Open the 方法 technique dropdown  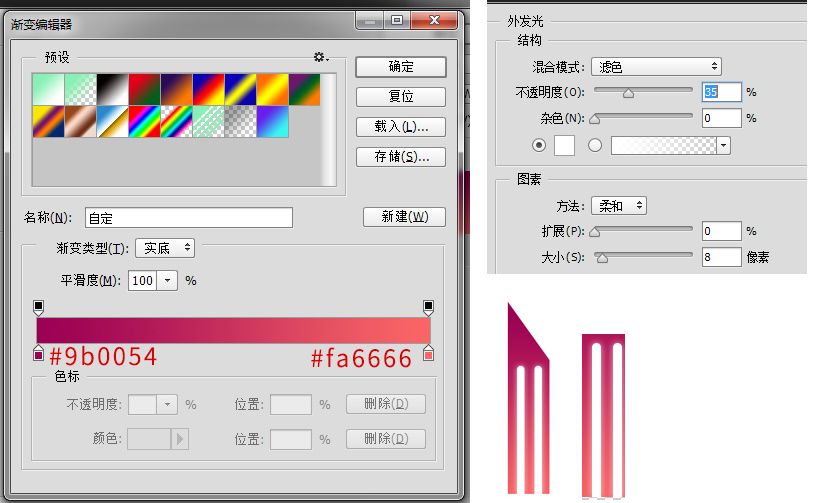[619, 206]
